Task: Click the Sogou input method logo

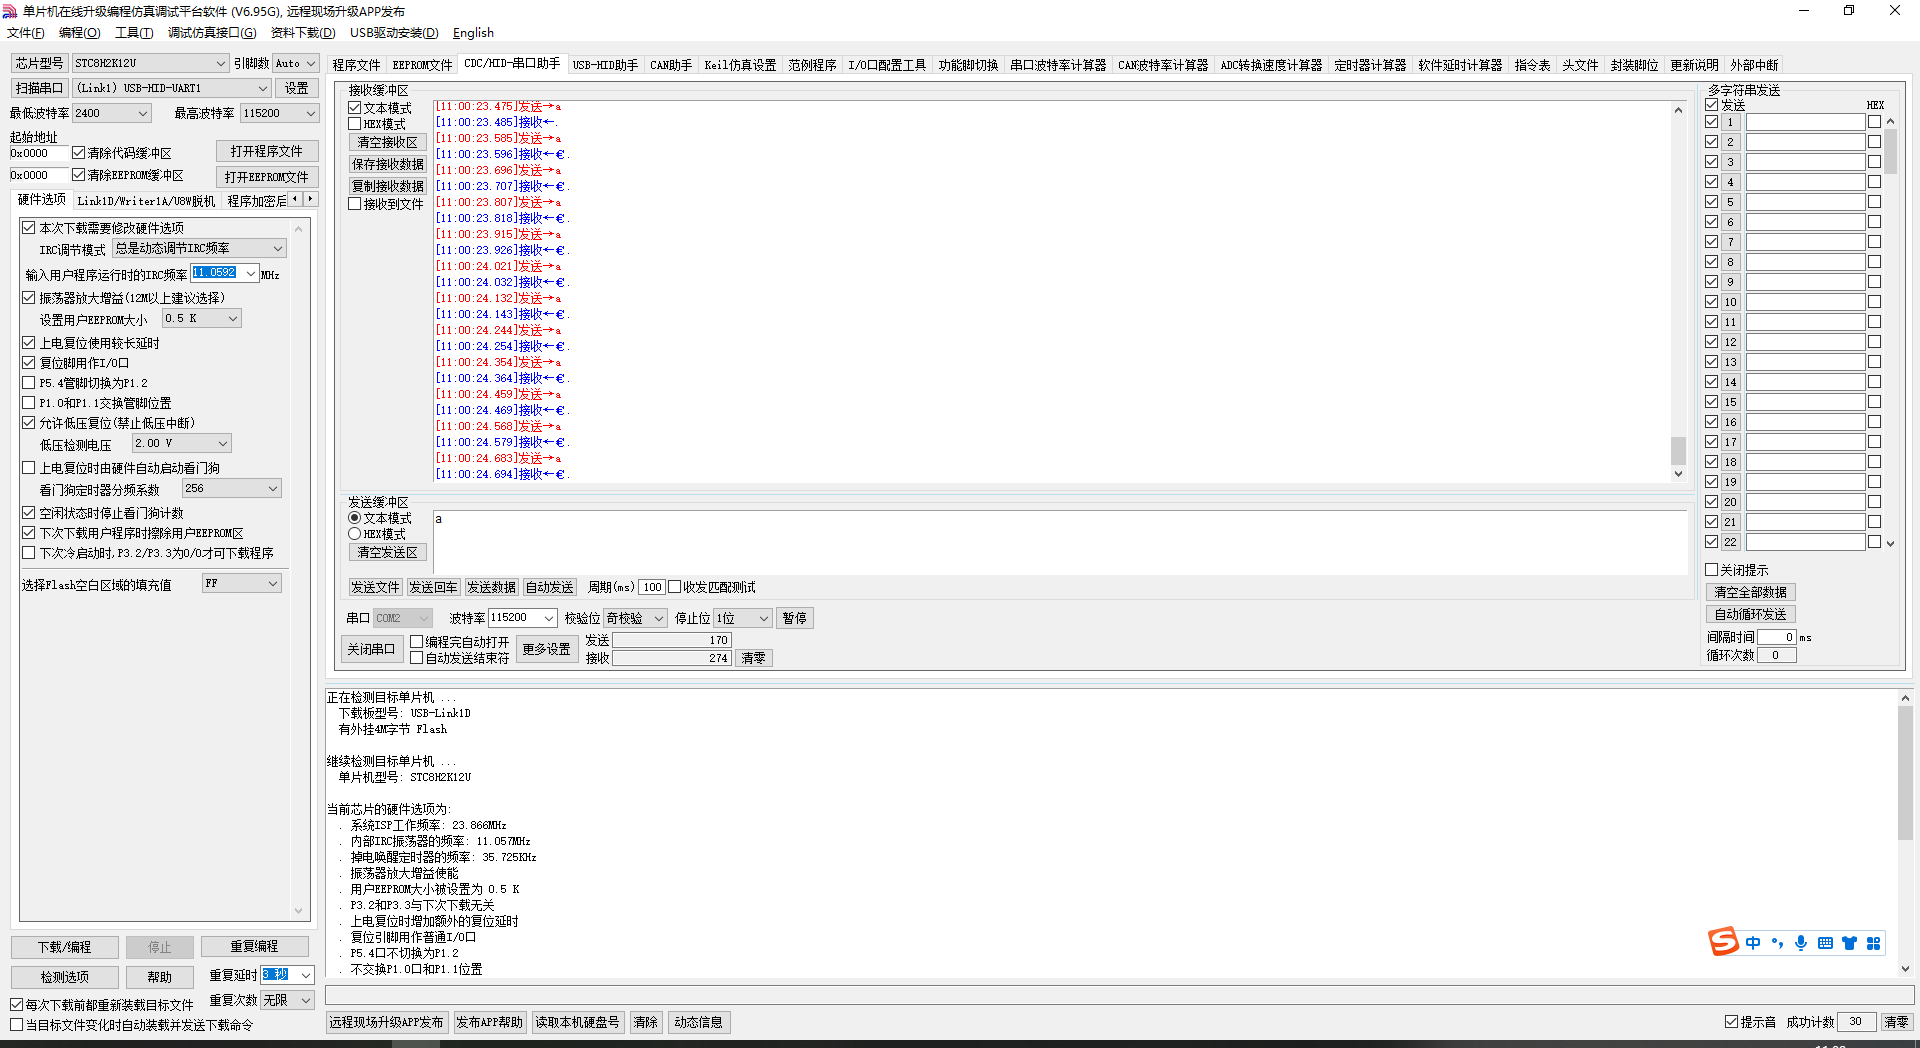Action: coord(1723,941)
